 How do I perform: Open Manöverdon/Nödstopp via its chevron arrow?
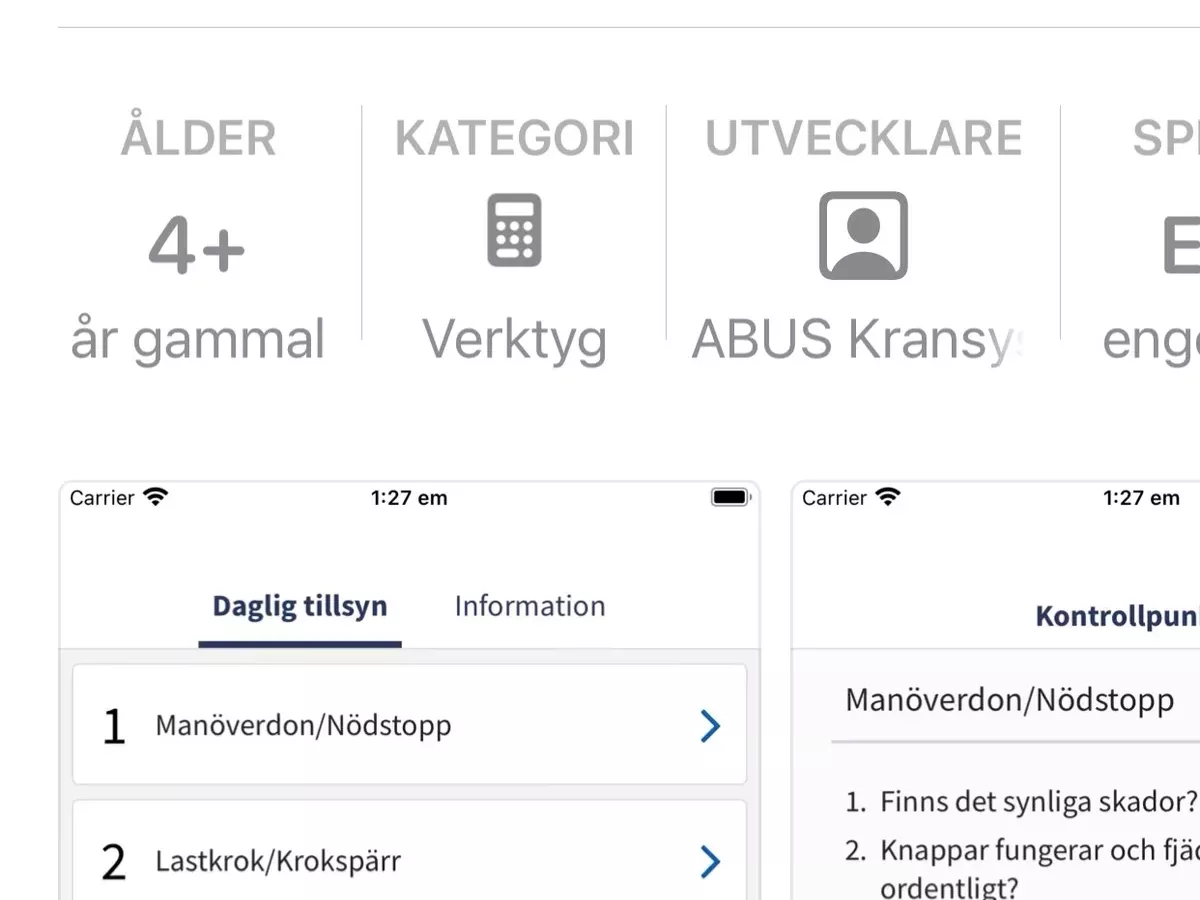[710, 726]
